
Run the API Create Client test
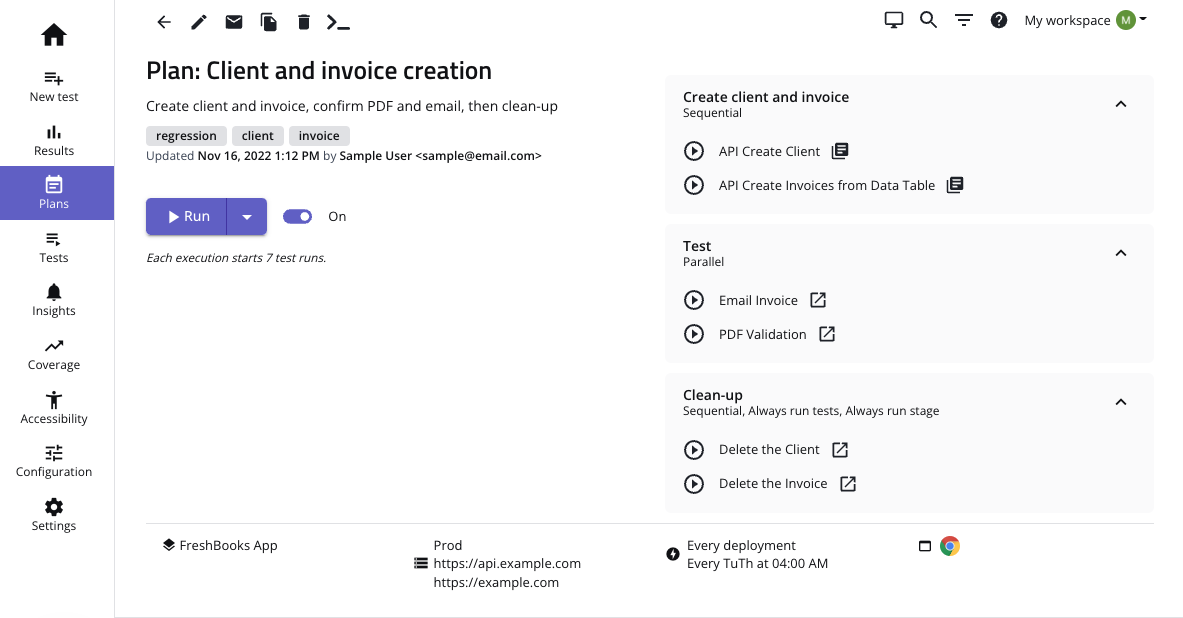pos(693,151)
